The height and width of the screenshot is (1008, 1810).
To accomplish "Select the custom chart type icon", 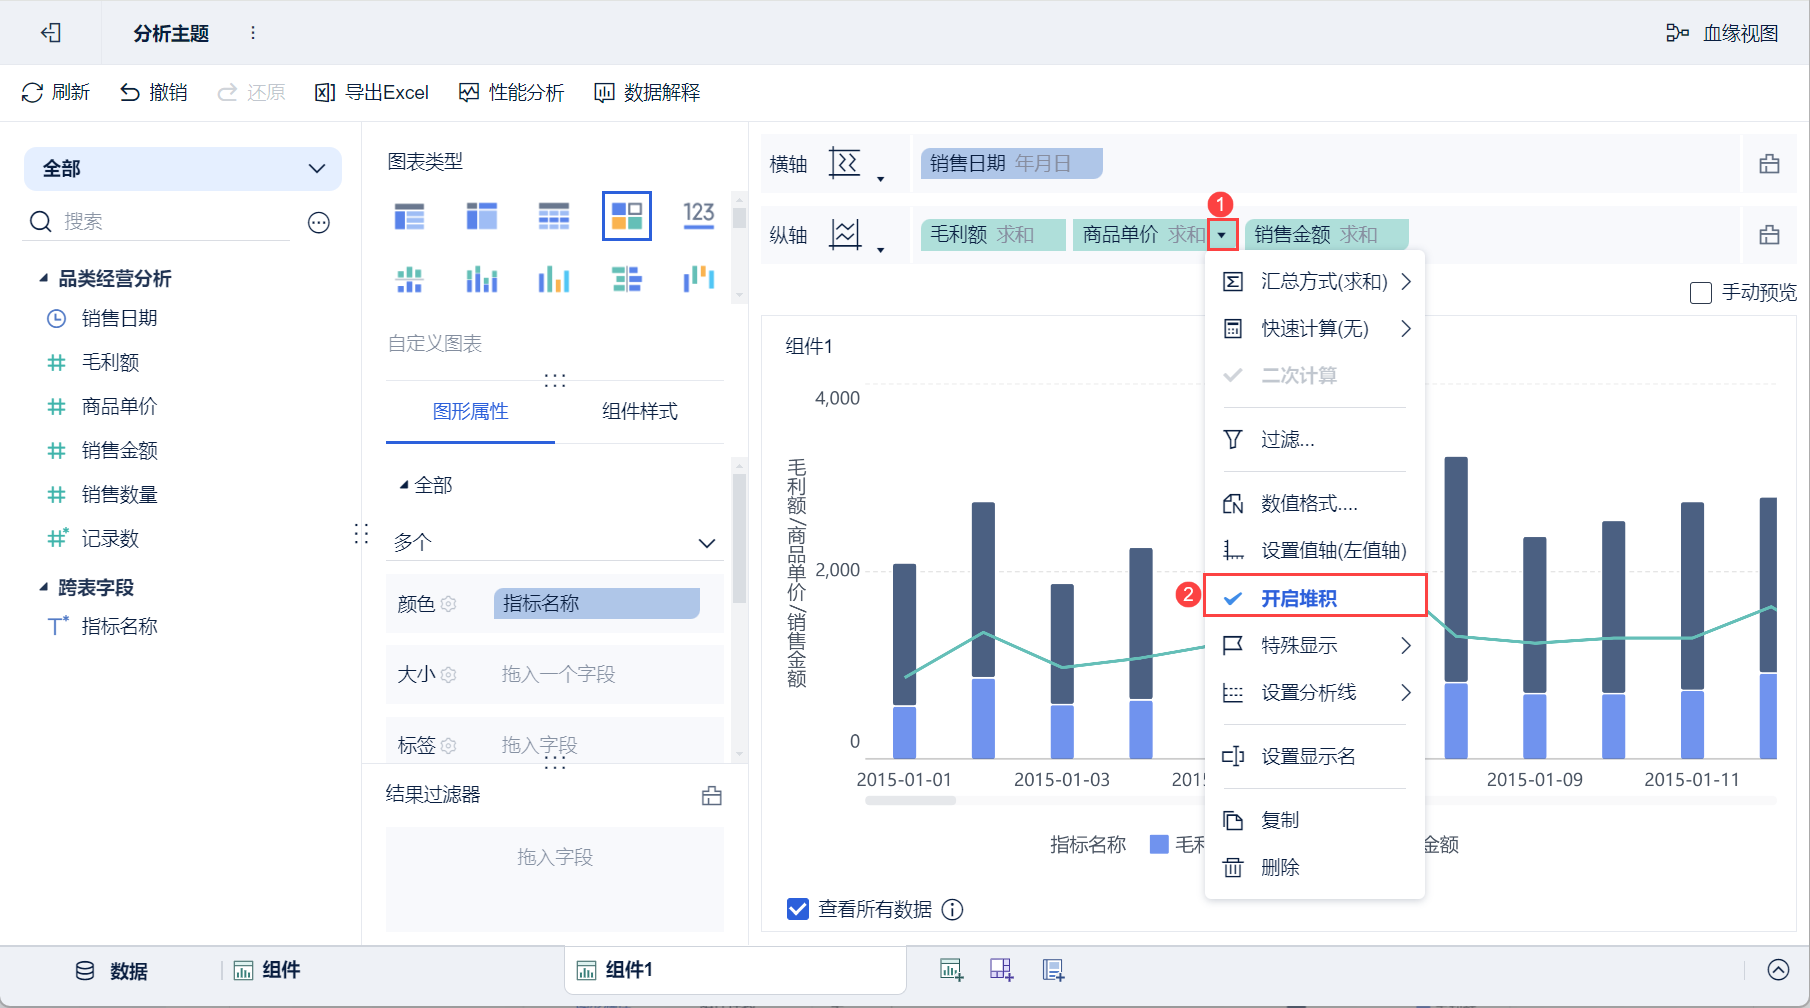I will point(627,215).
